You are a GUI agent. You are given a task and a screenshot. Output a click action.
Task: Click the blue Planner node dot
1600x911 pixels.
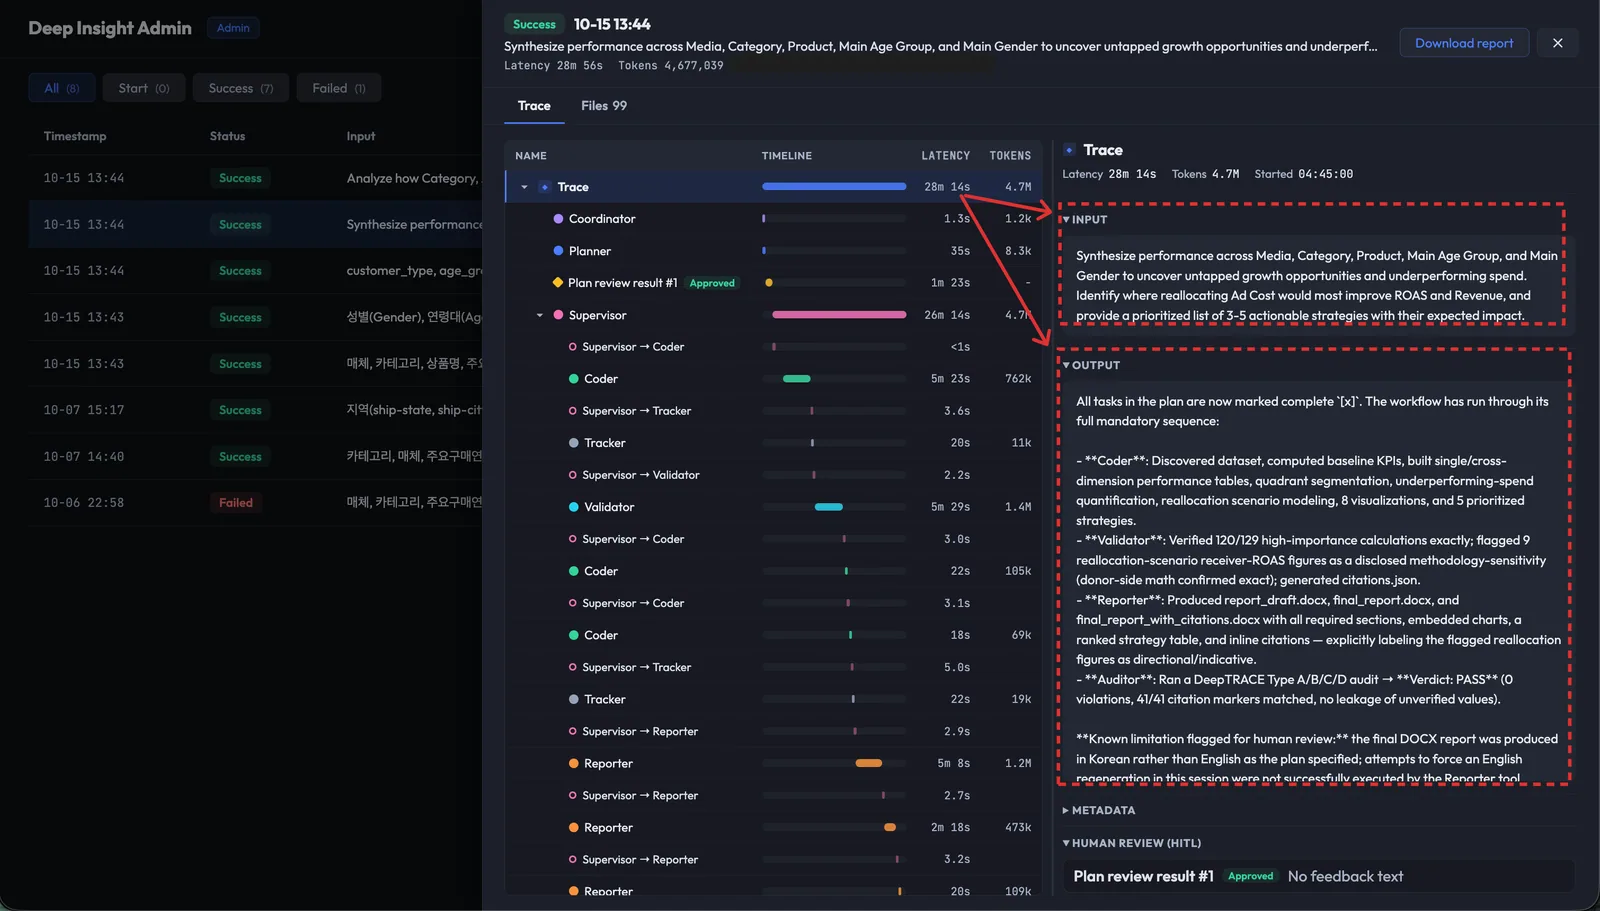(x=558, y=251)
